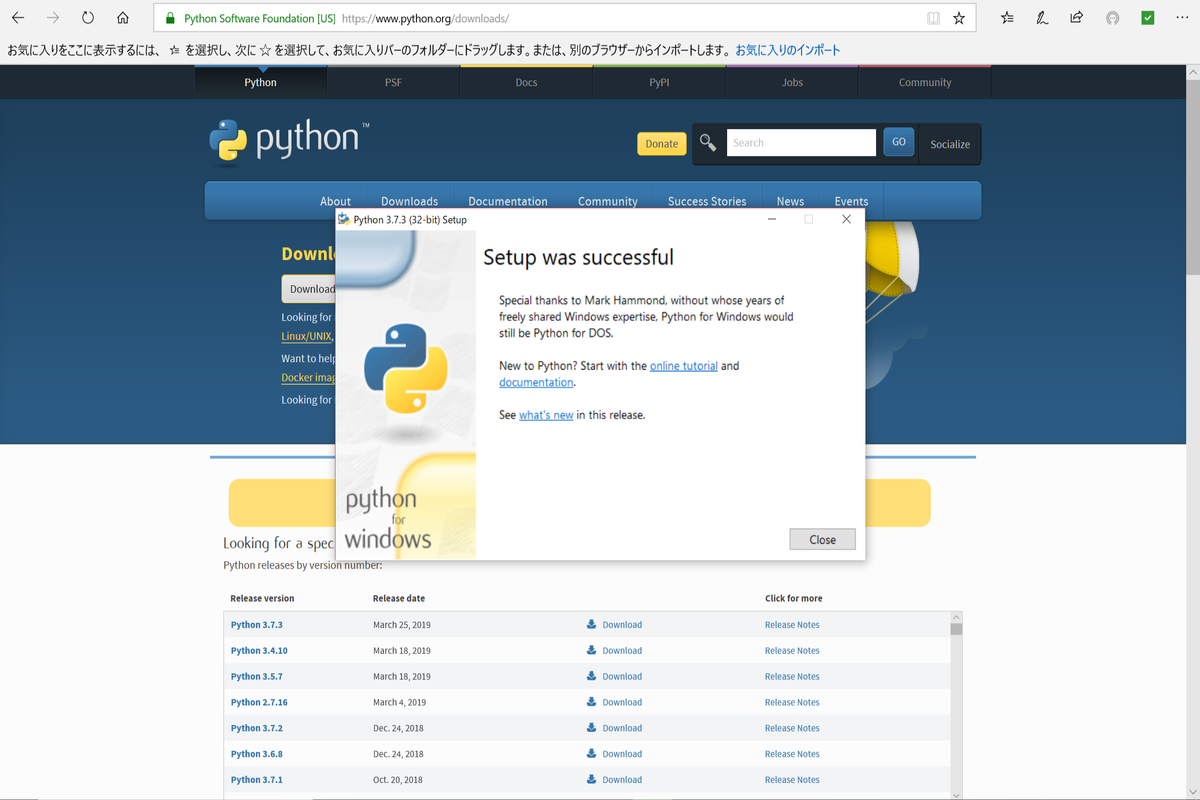Click download icon for Python 3.7.2
Image resolution: width=1200 pixels, height=800 pixels.
pos(591,728)
